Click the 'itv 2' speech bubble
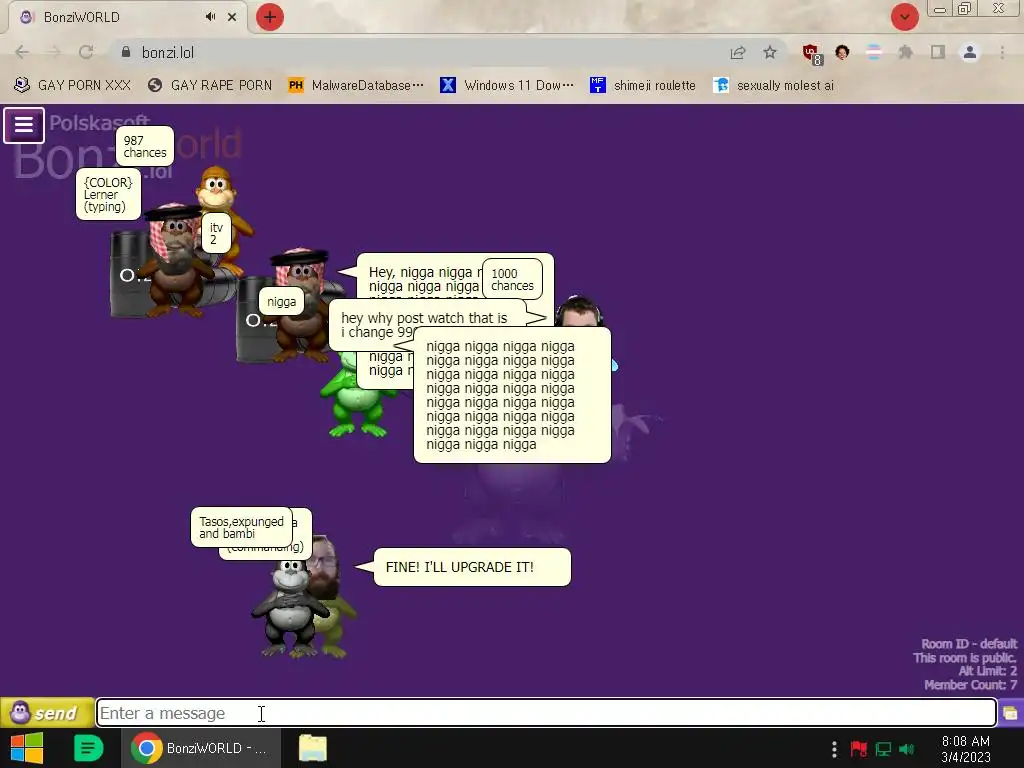1024x768 pixels. tap(216, 233)
